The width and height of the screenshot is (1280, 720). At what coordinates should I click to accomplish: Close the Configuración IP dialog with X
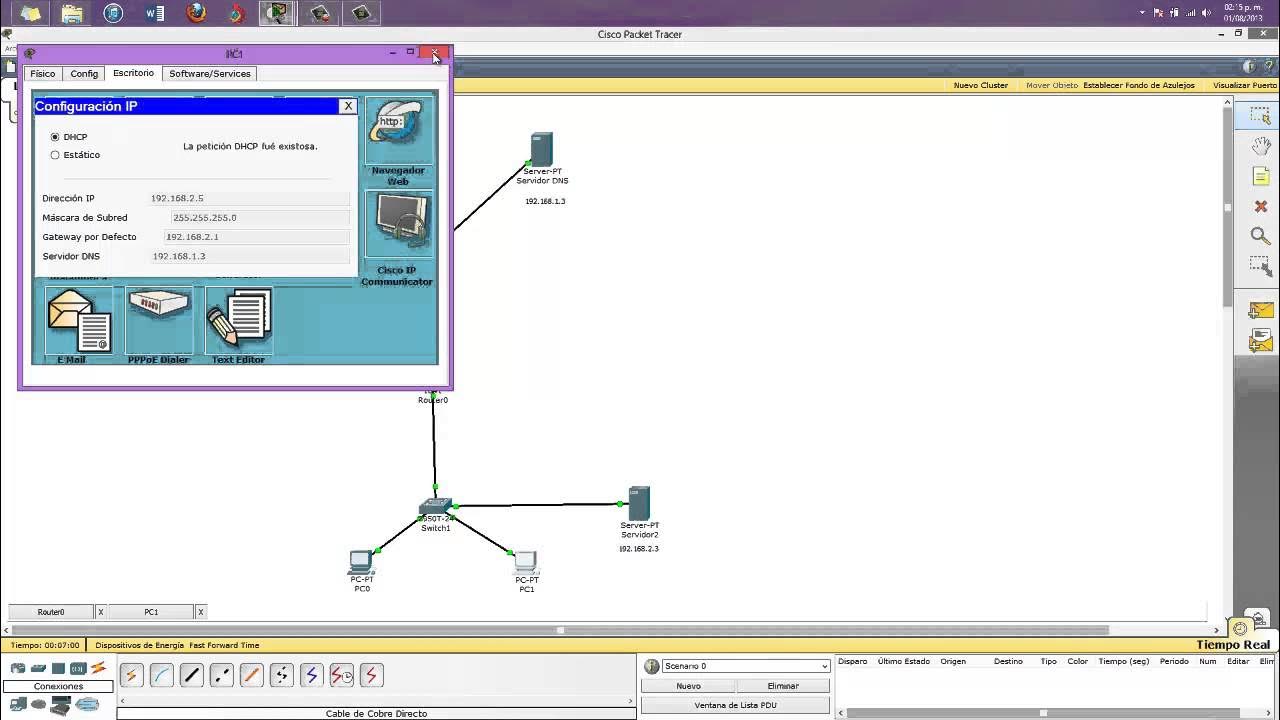pos(348,106)
